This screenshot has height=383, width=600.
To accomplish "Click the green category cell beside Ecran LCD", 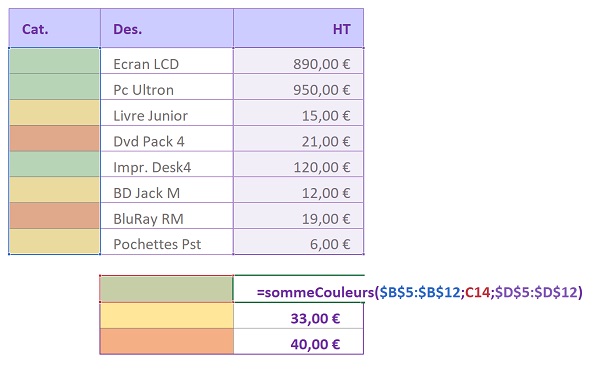I will click(55, 61).
